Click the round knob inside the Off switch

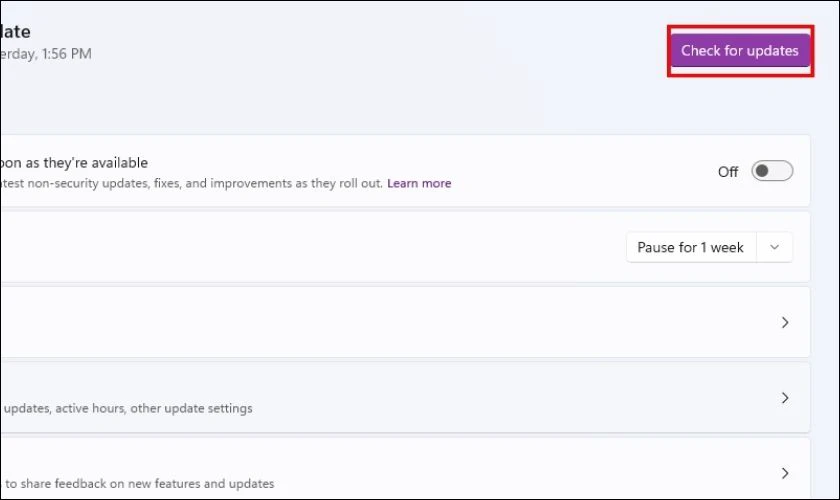point(763,171)
